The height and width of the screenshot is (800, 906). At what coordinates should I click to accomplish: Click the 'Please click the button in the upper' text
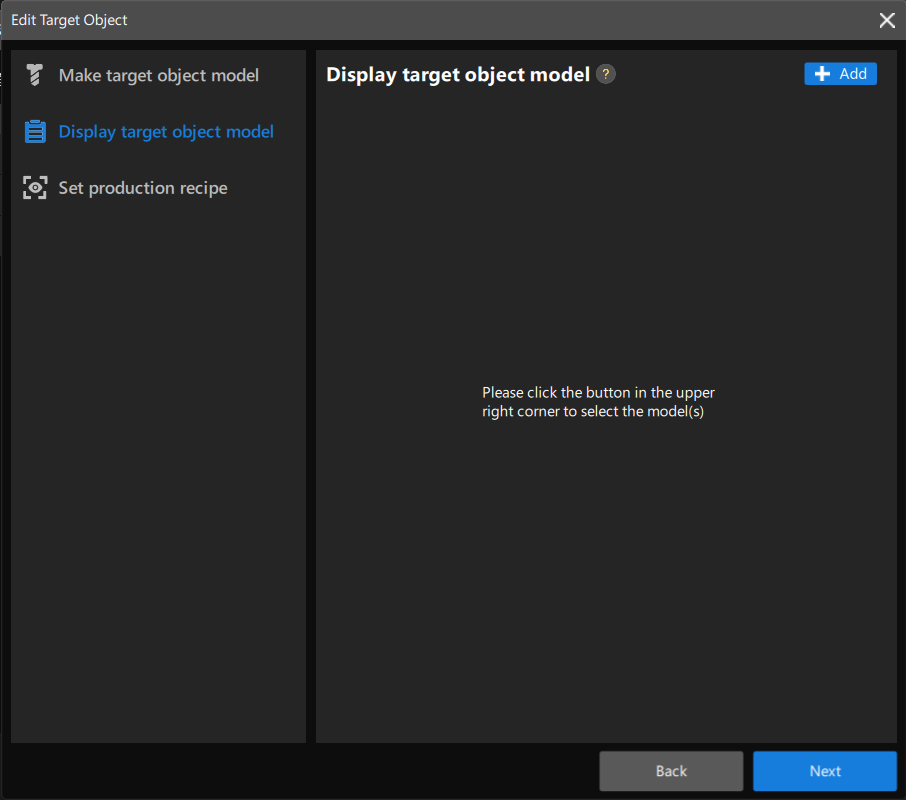pos(598,392)
